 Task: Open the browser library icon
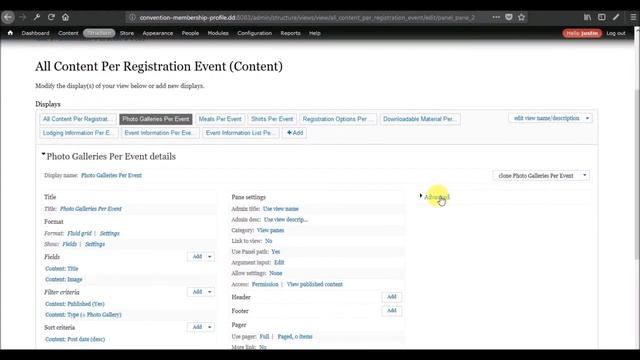(x=587, y=17)
